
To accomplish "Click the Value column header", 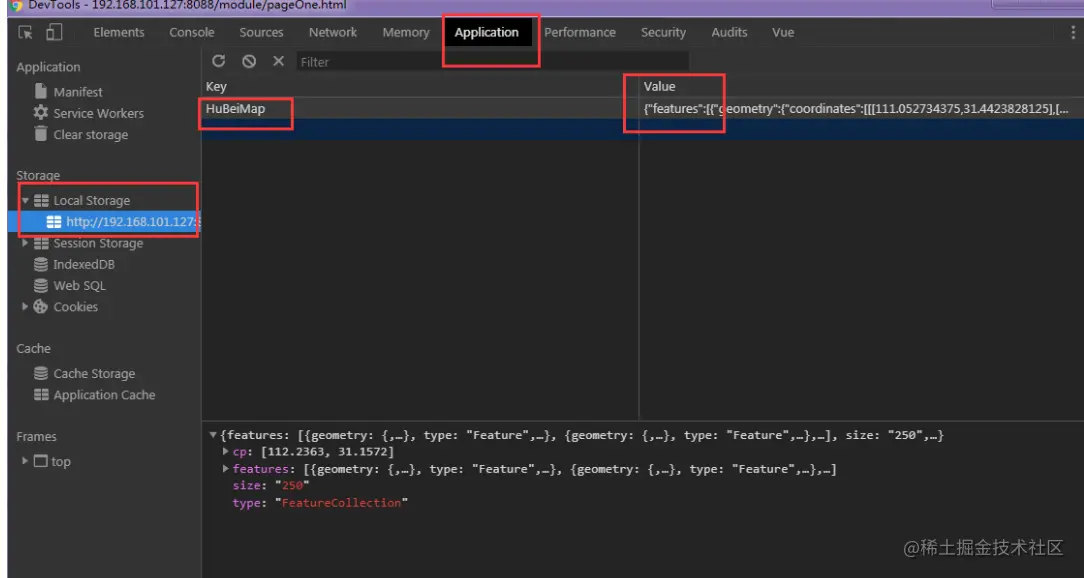I will coord(861,86).
